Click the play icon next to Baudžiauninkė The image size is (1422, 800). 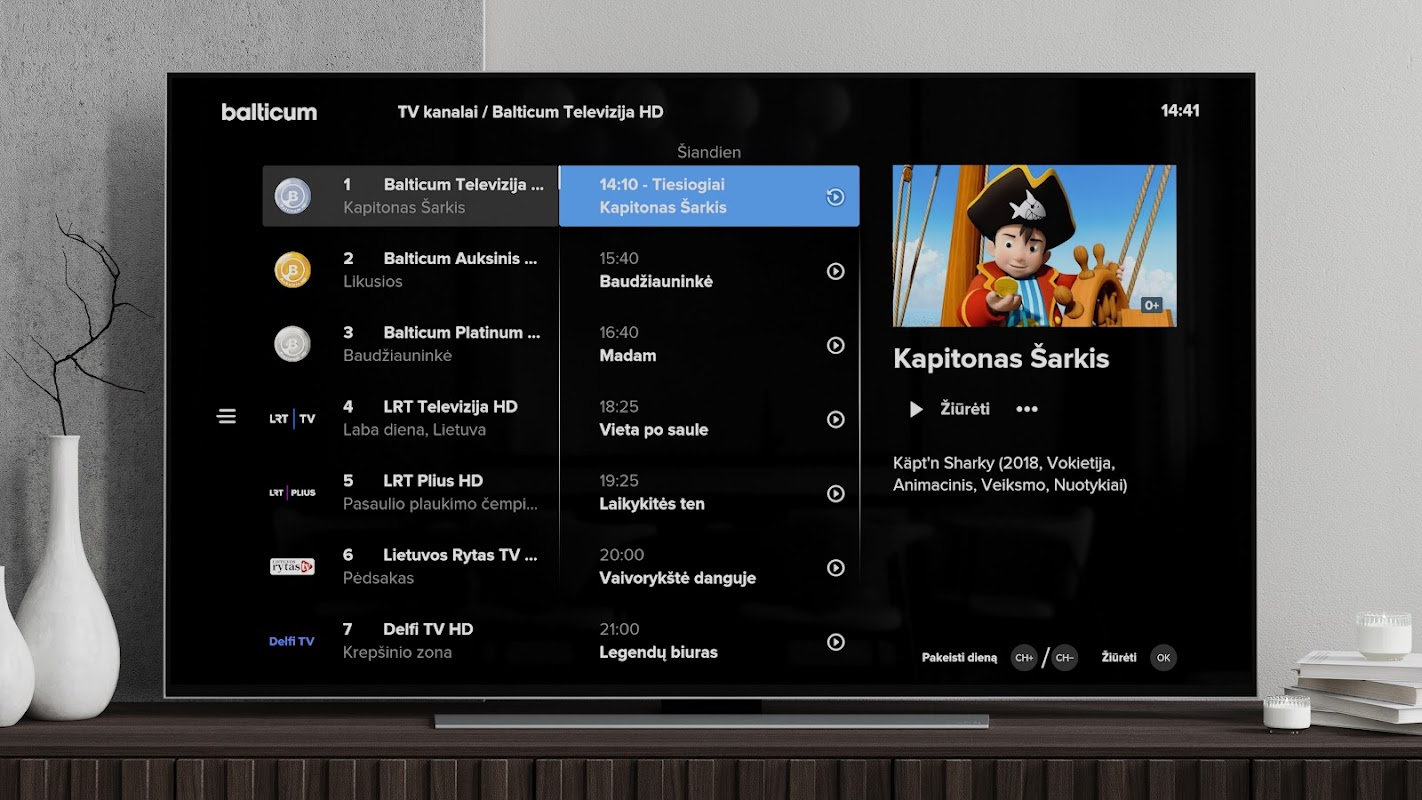coord(835,271)
